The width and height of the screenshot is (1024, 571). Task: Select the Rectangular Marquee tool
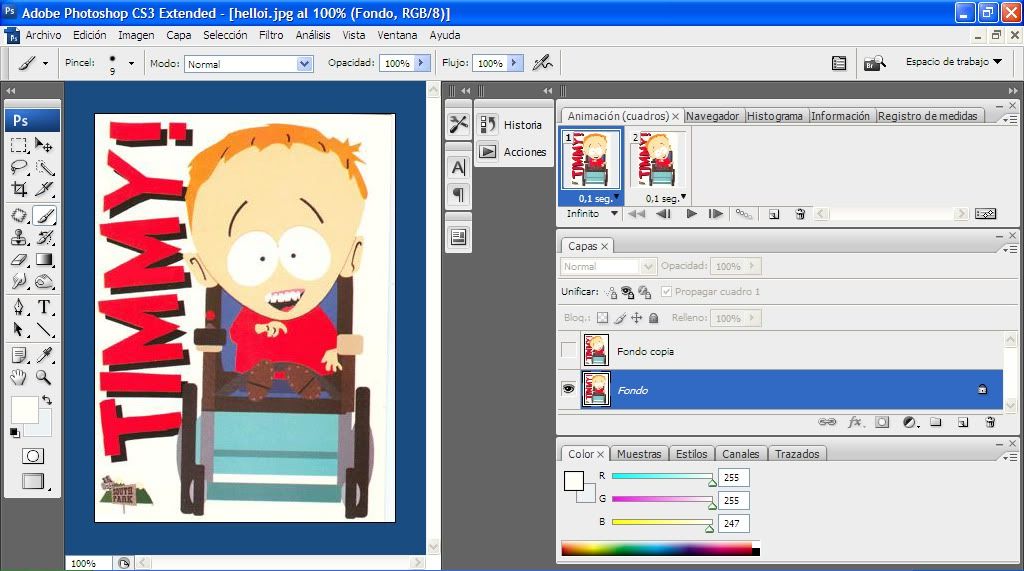[20, 144]
